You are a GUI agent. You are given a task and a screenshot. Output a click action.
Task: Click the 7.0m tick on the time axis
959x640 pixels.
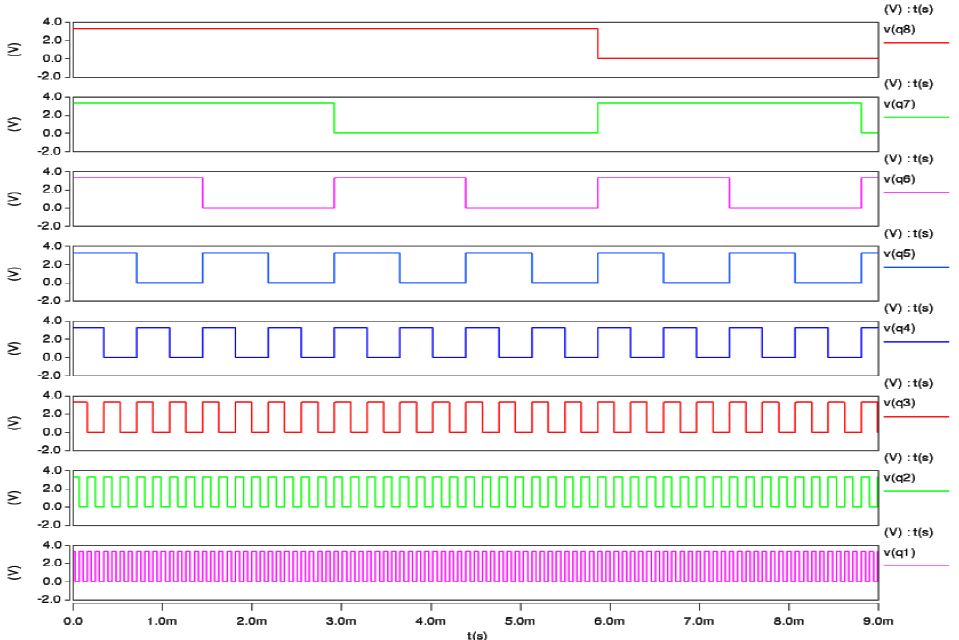coord(699,621)
